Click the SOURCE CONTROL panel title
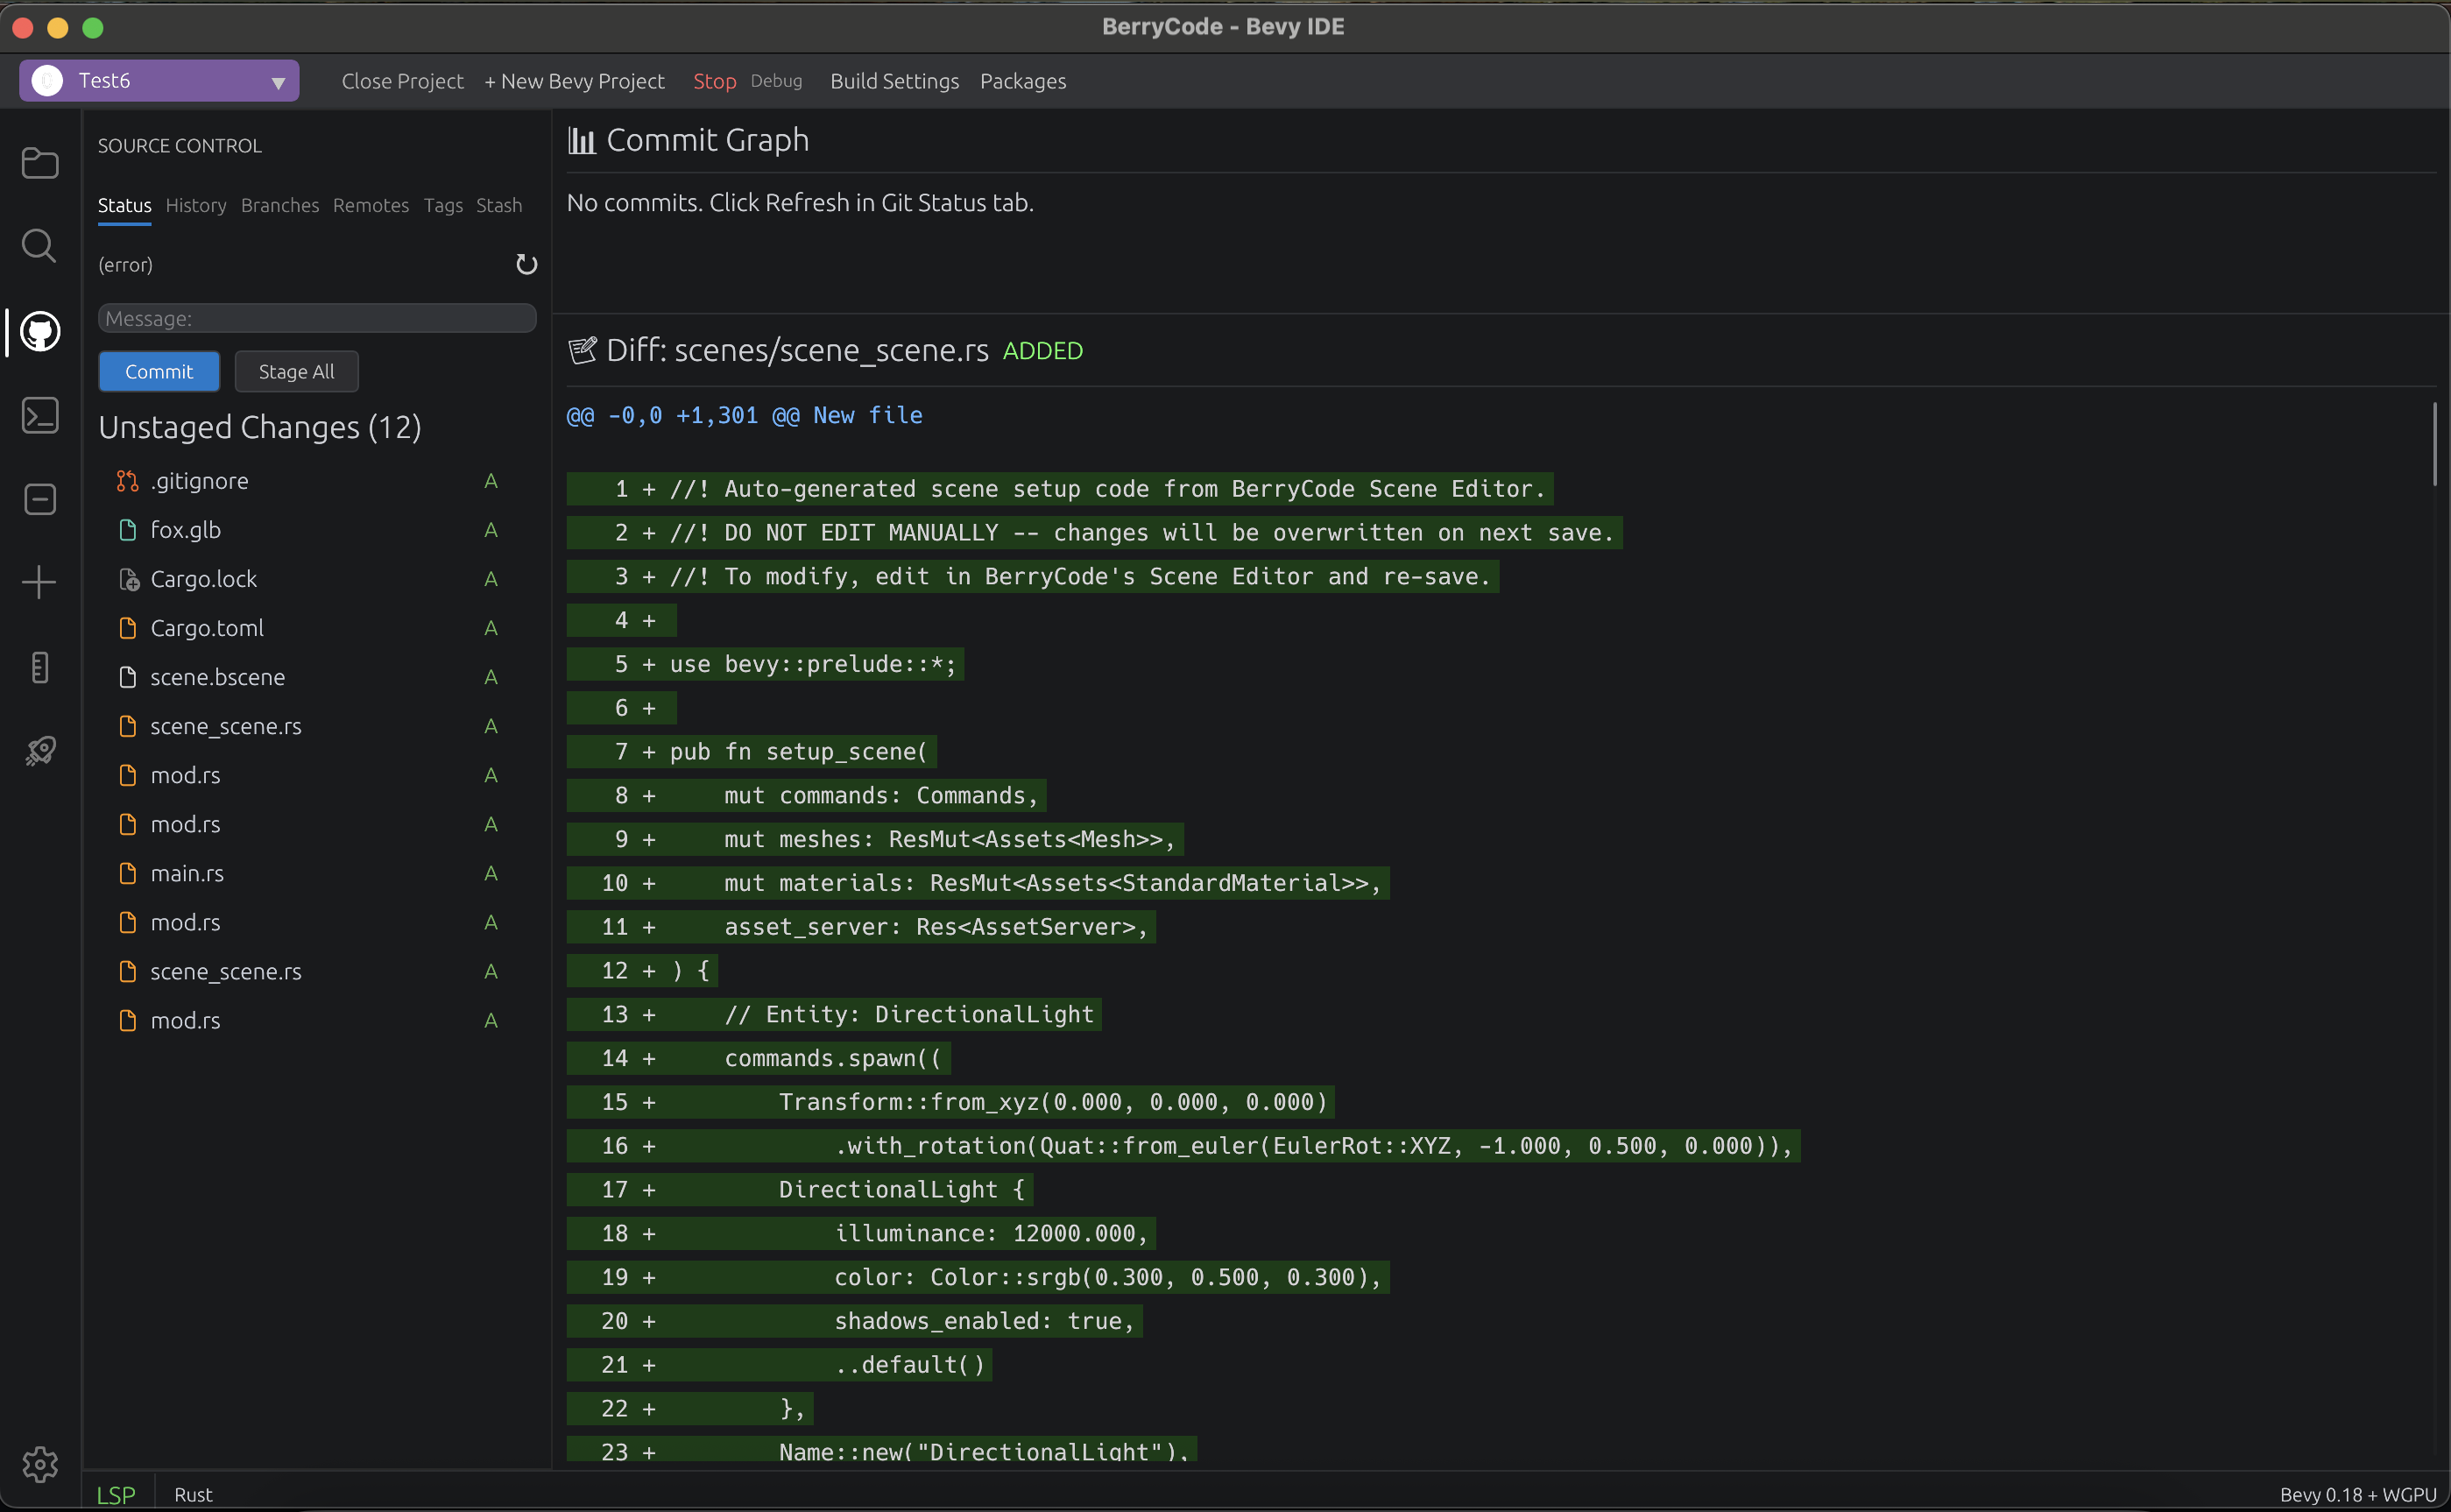This screenshot has width=2451, height=1512. [180, 146]
